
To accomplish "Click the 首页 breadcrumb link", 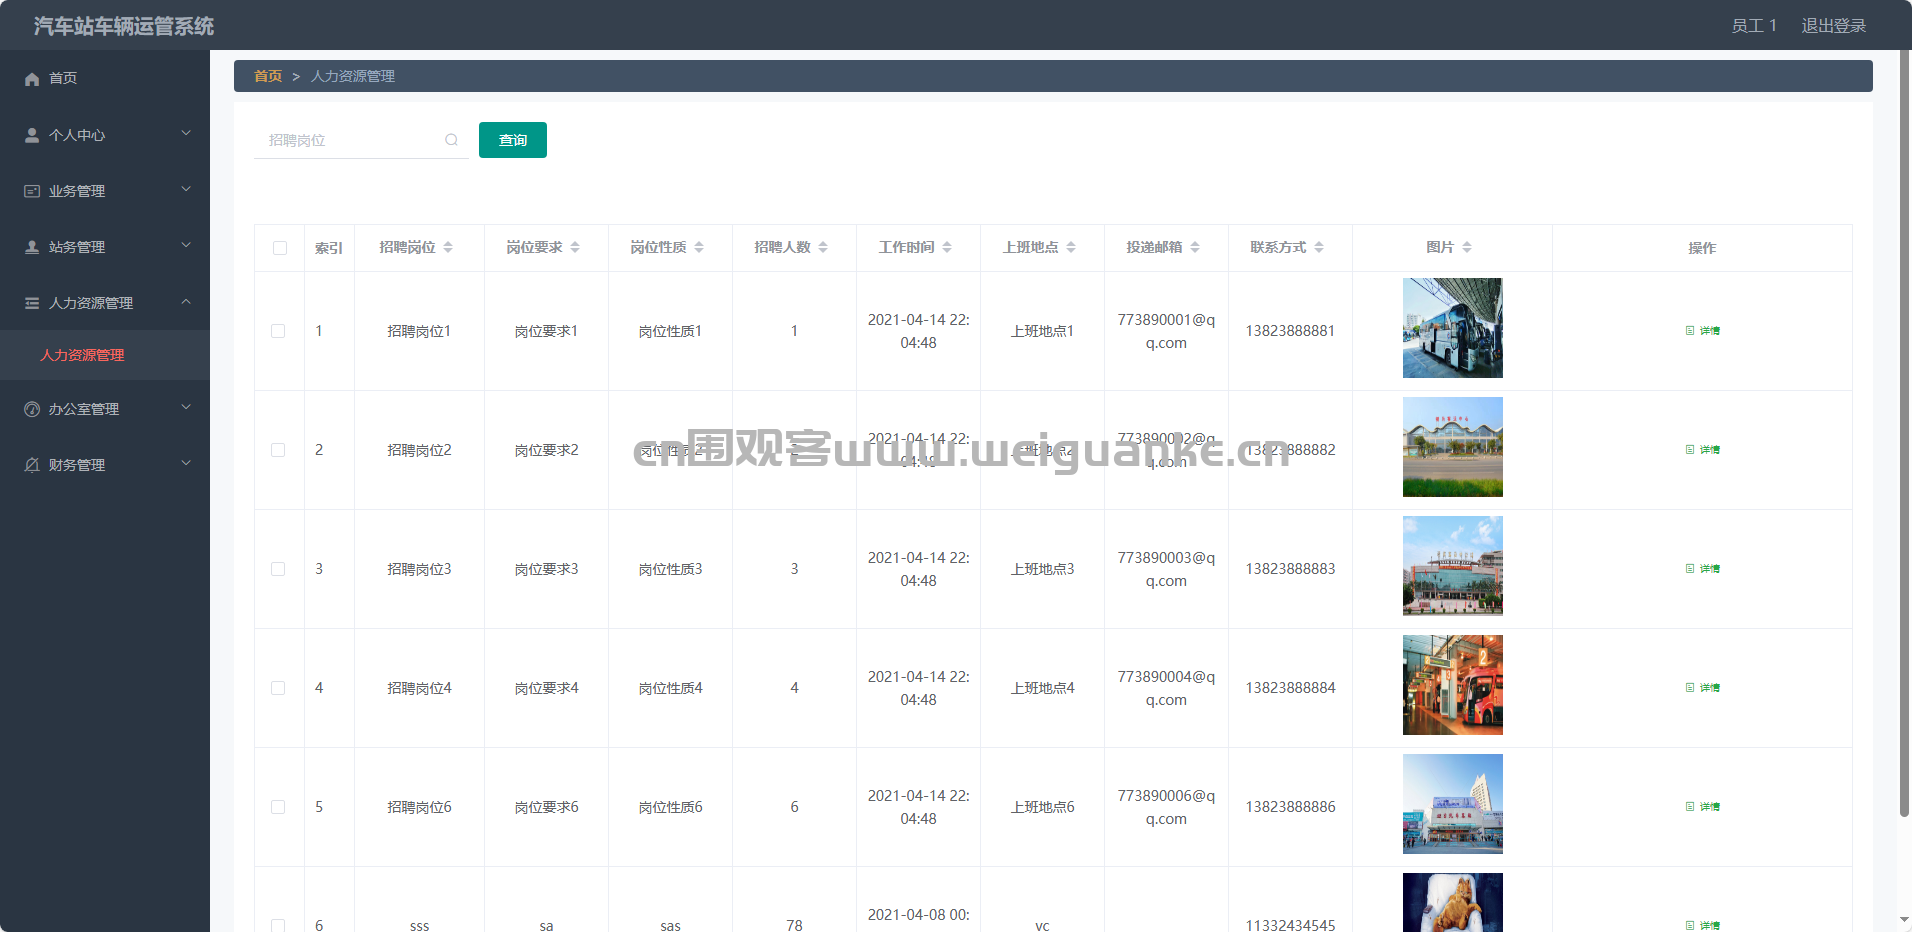I will pyautogui.click(x=268, y=76).
